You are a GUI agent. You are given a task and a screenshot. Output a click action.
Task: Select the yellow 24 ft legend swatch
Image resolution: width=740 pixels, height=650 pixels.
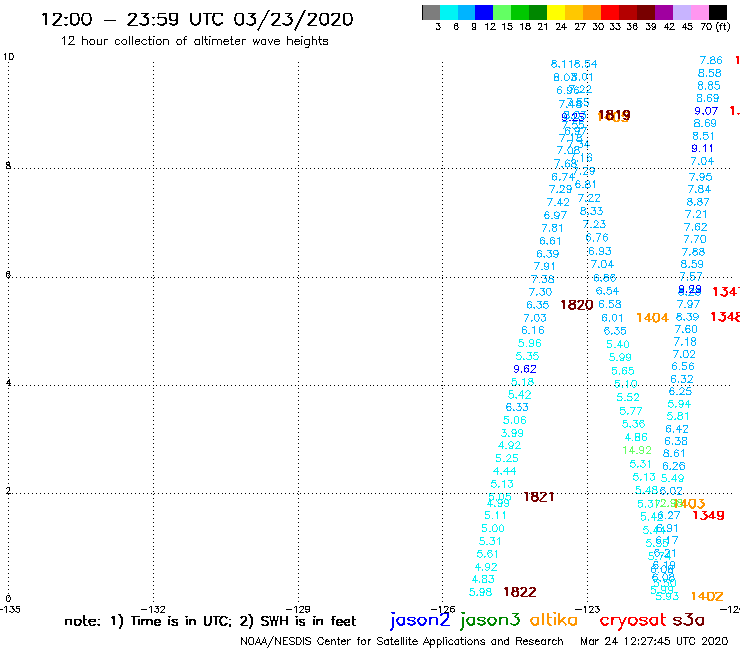[x=556, y=12]
